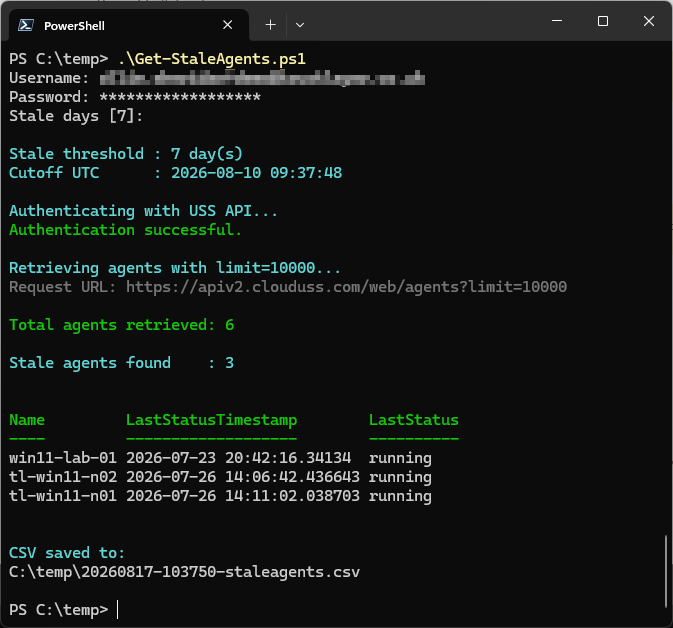Image resolution: width=673 pixels, height=628 pixels.
Task: Close the terminal window
Action: (x=649, y=21)
